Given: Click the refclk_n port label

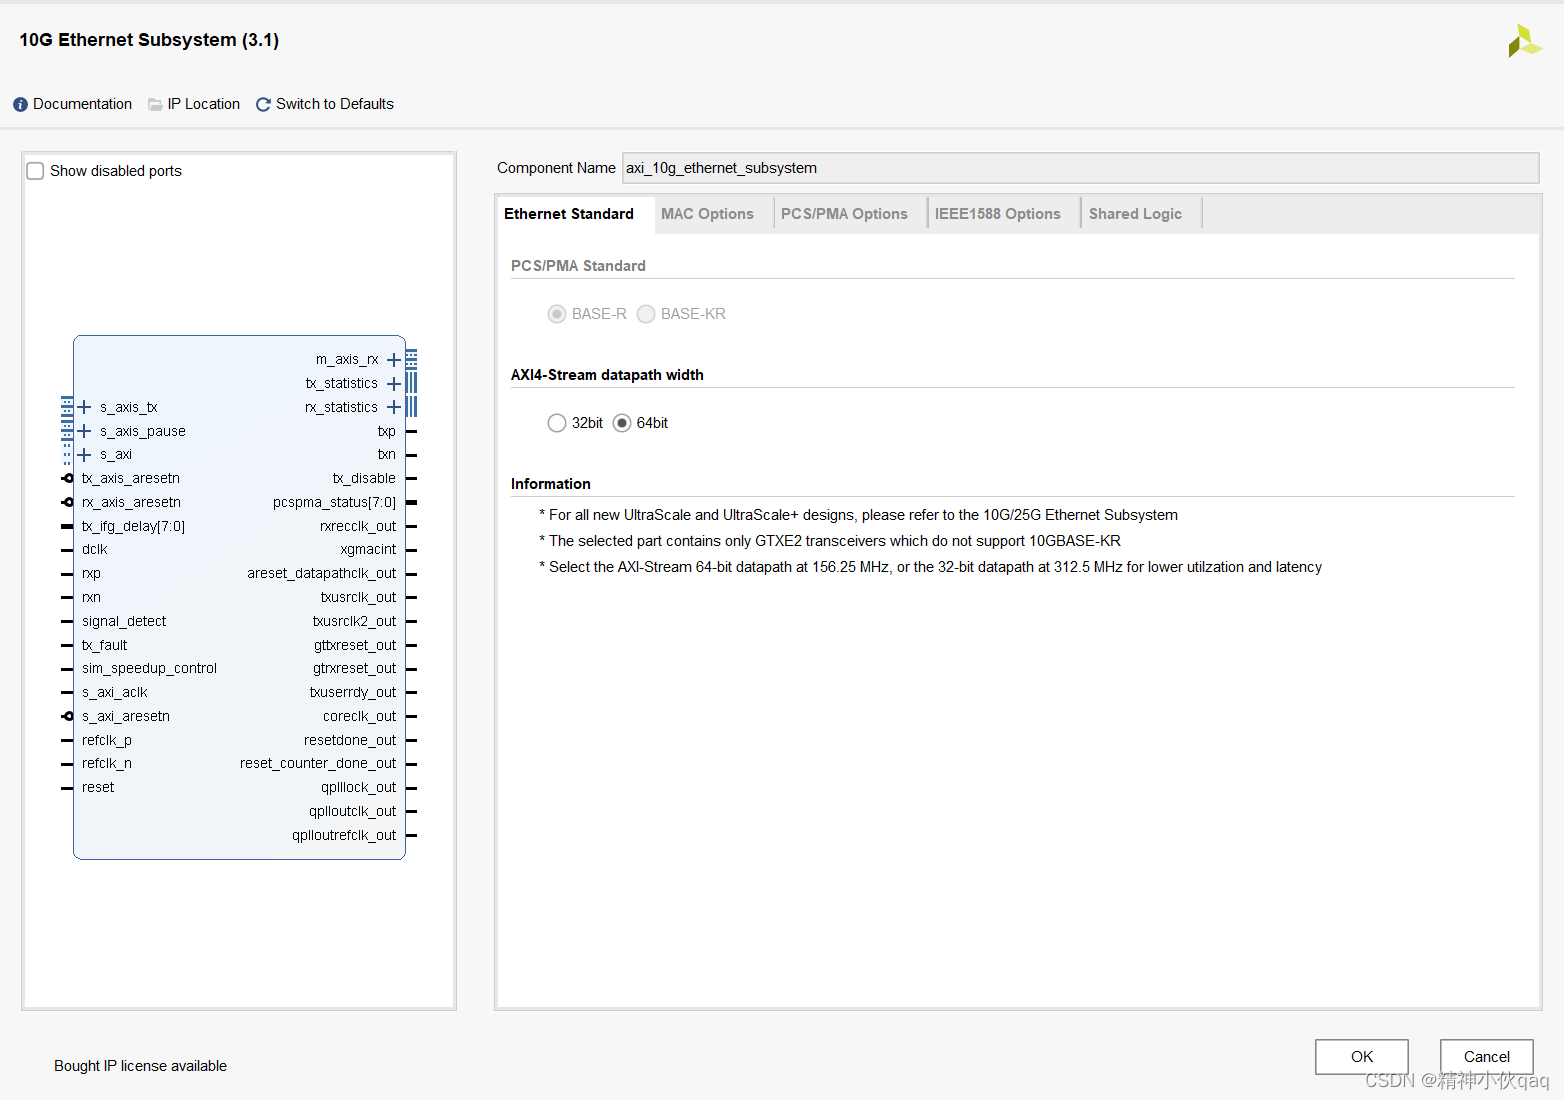Looking at the screenshot, I should [x=107, y=764].
